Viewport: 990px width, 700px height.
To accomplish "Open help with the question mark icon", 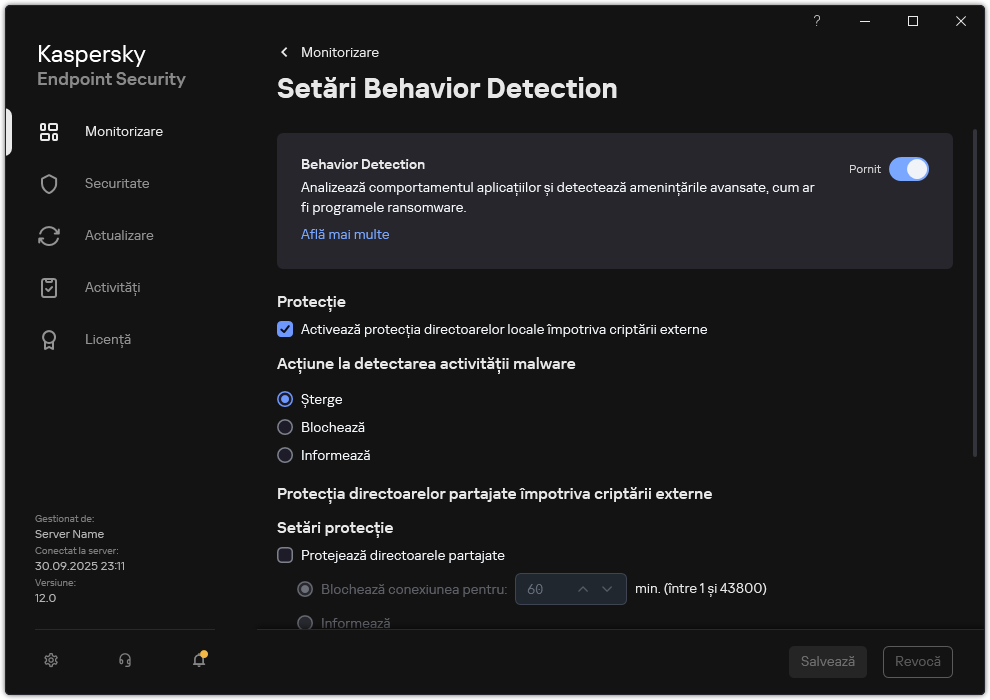I will [817, 21].
